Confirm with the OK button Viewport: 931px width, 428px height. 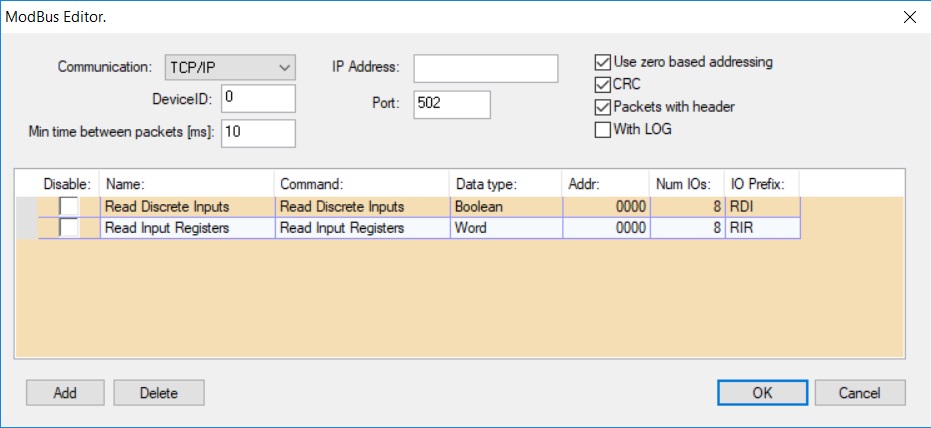pyautogui.click(x=762, y=392)
